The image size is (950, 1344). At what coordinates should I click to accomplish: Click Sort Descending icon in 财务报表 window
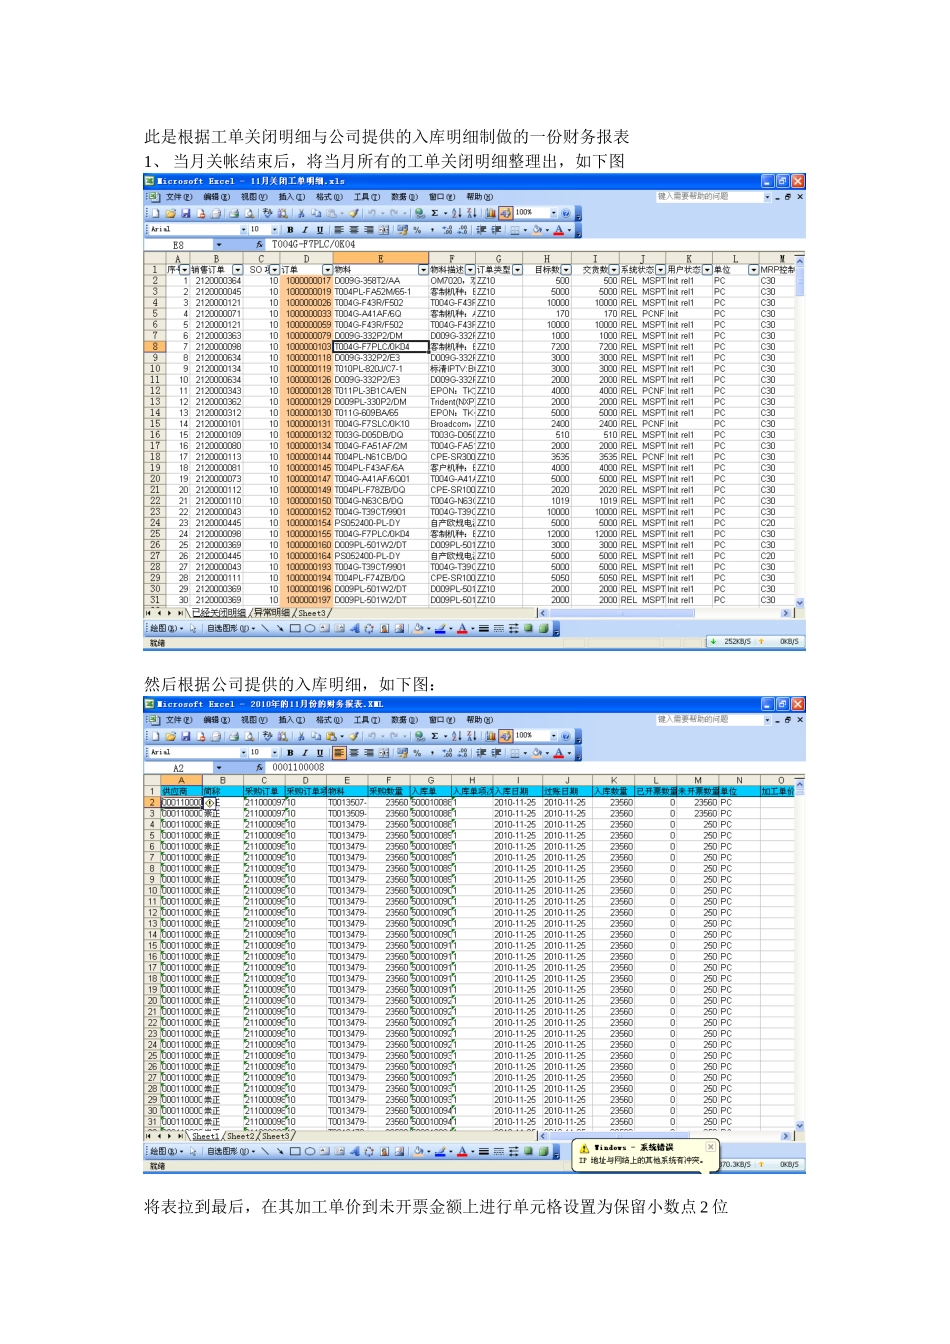pyautogui.click(x=471, y=735)
